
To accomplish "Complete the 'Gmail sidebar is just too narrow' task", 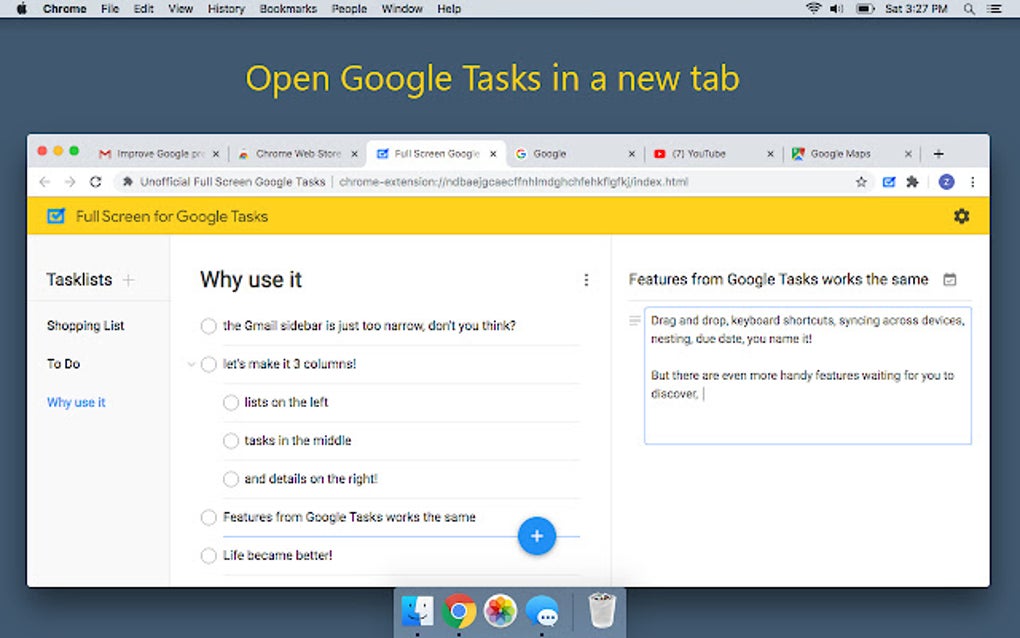I will click(208, 326).
